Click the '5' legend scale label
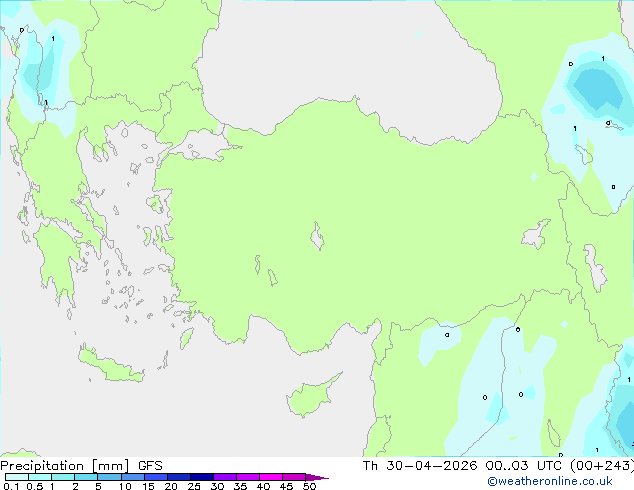 pos(98,486)
